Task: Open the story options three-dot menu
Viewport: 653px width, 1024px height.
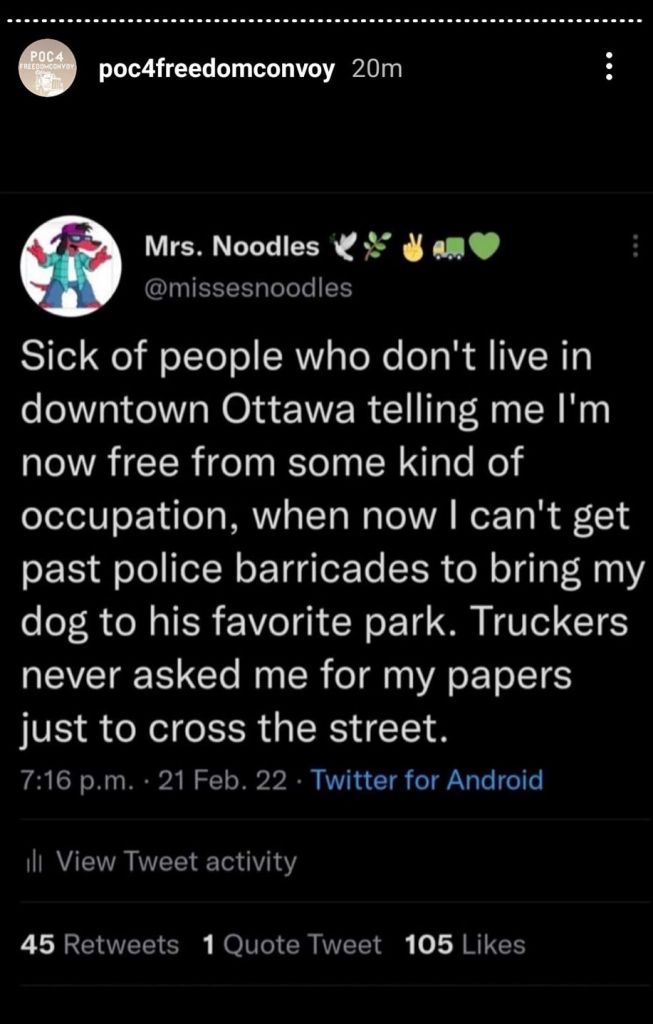Action: pos(608,68)
